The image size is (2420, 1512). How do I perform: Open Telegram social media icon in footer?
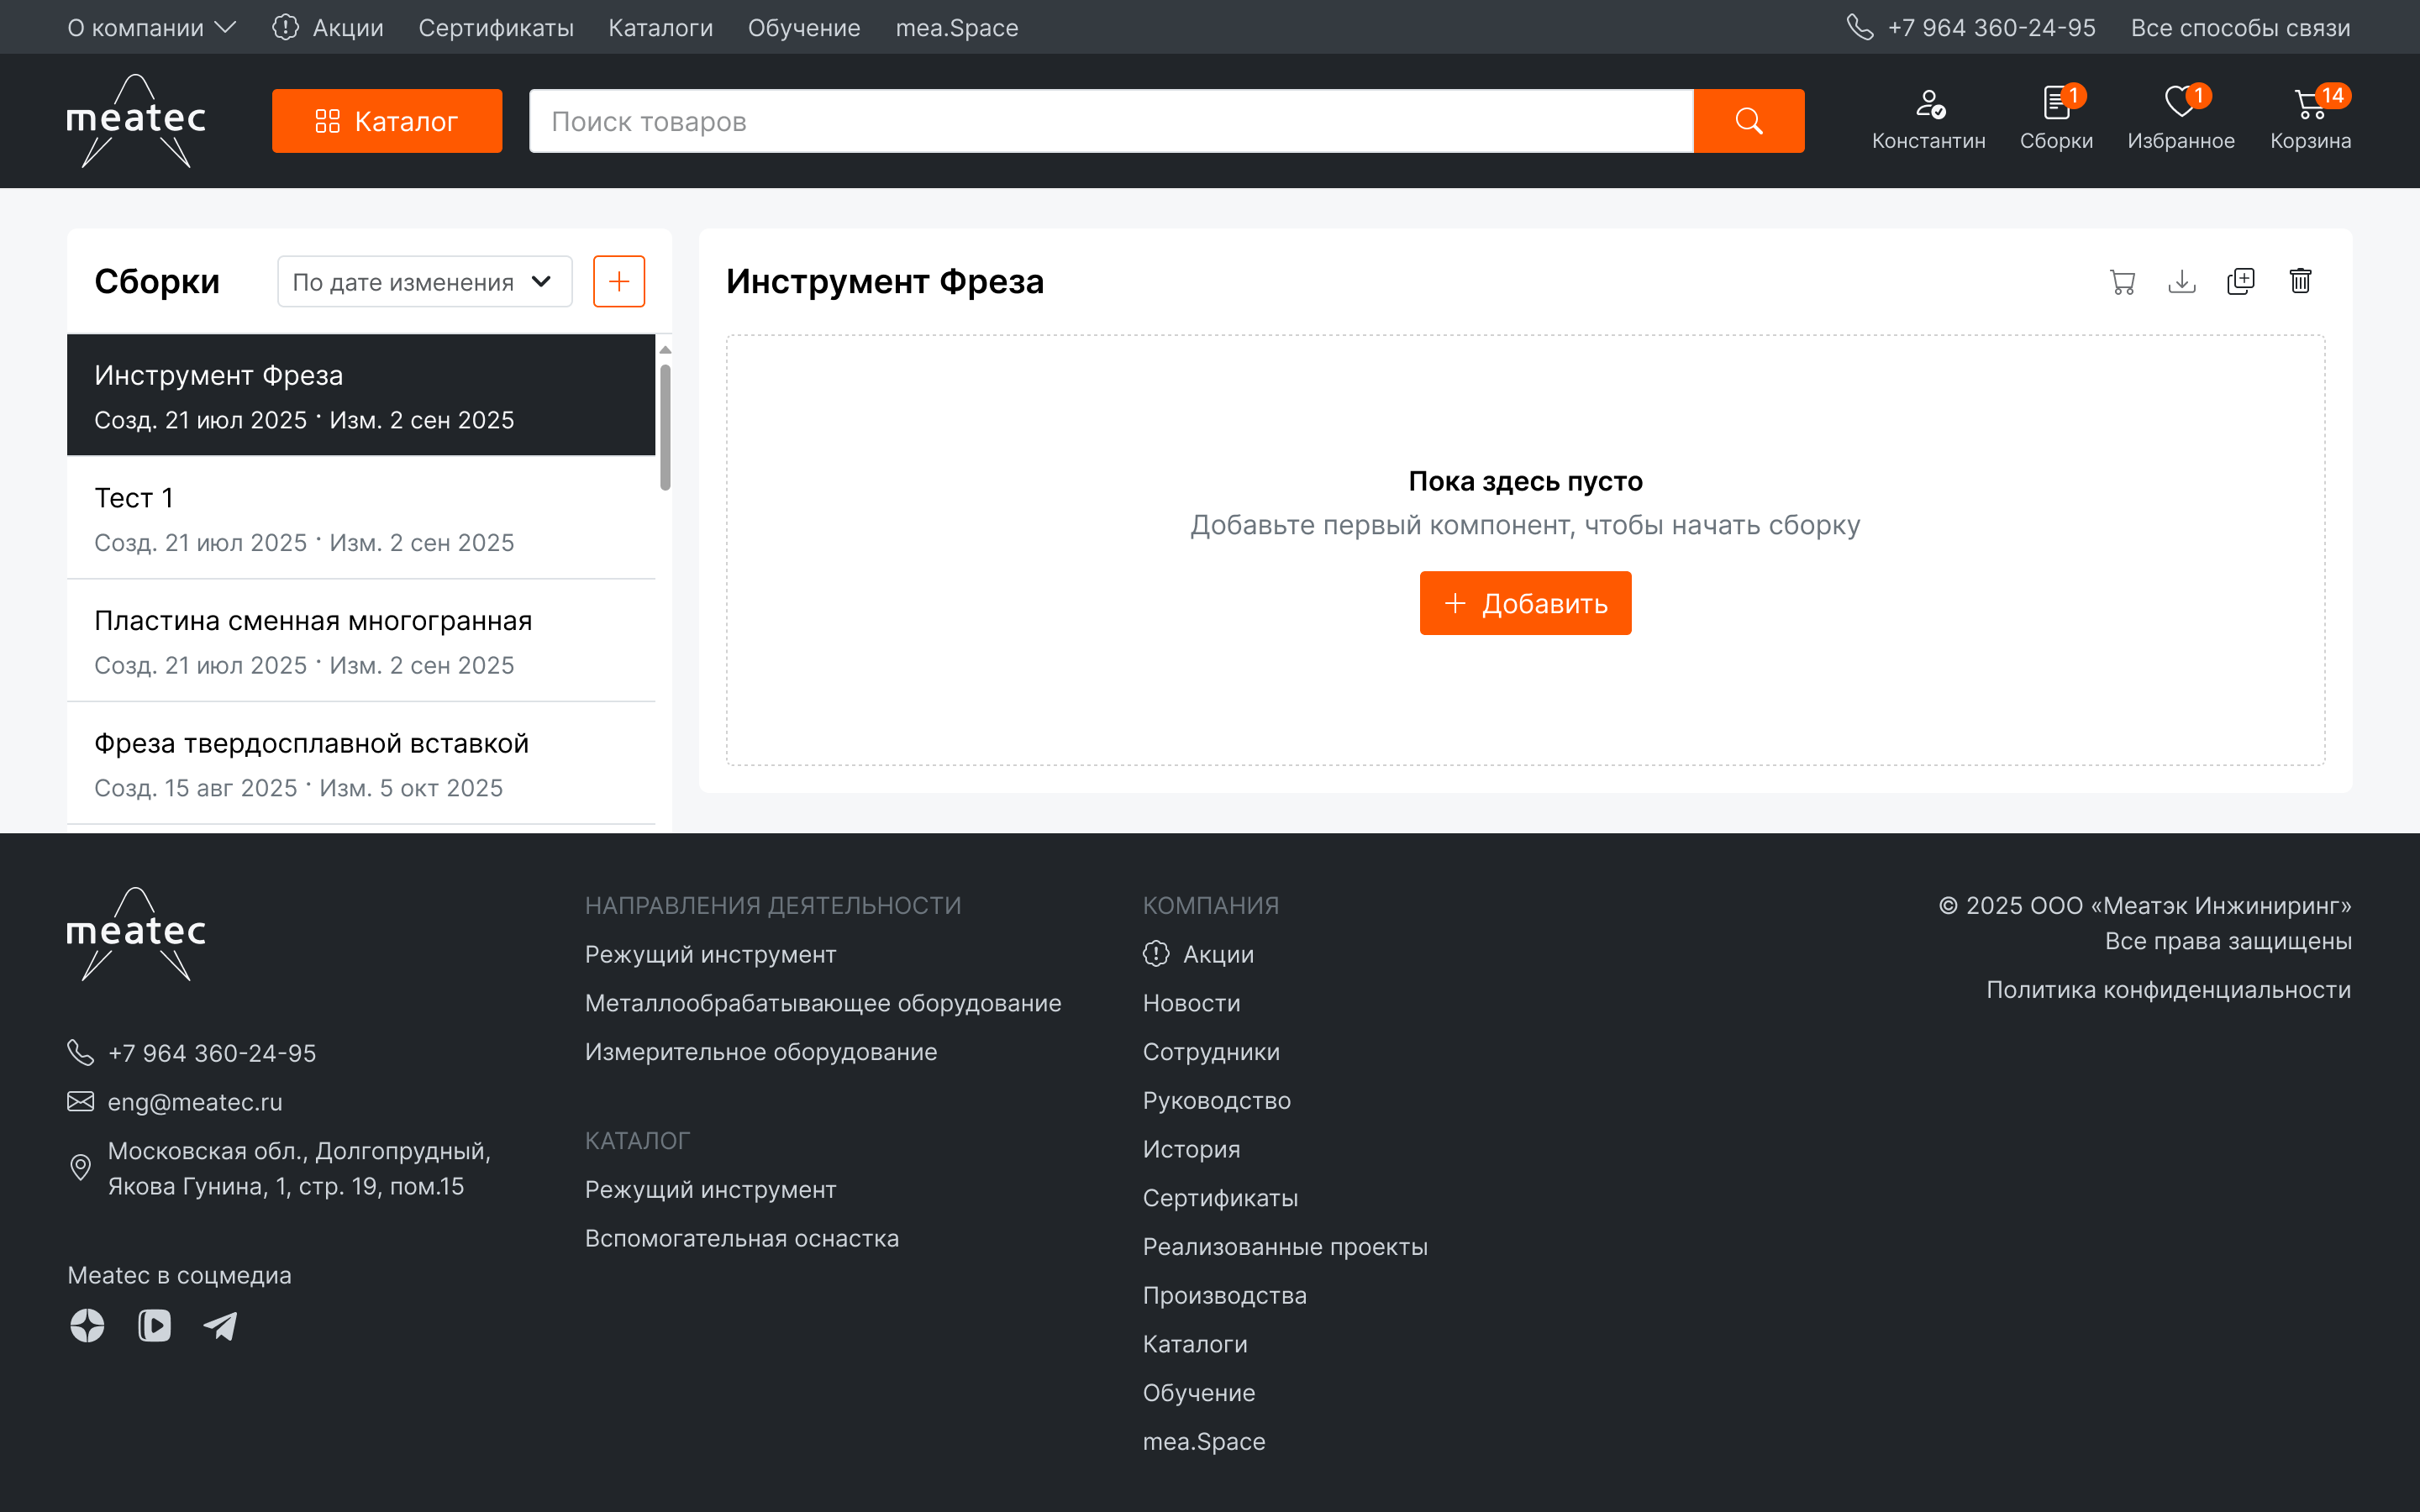220,1326
